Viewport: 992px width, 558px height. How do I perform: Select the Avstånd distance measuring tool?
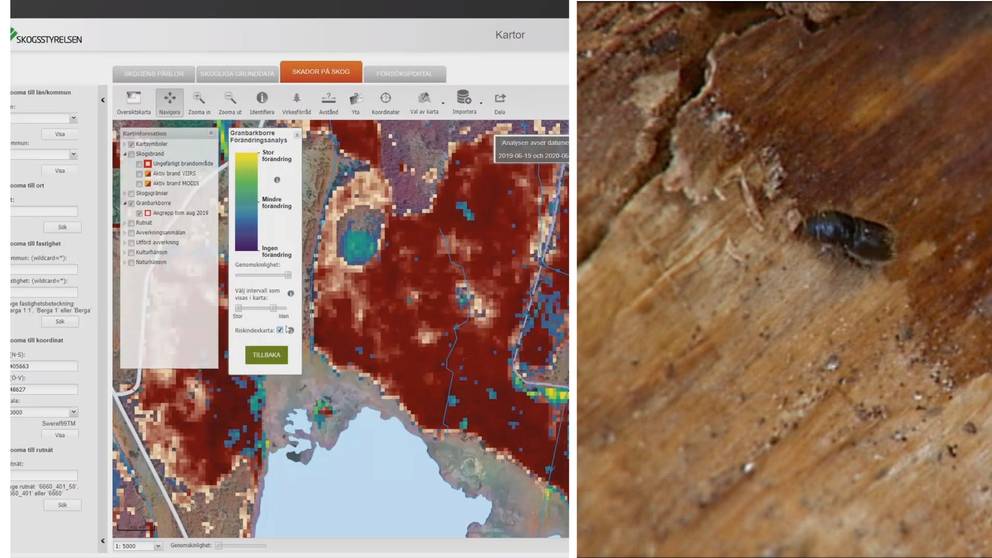(328, 100)
